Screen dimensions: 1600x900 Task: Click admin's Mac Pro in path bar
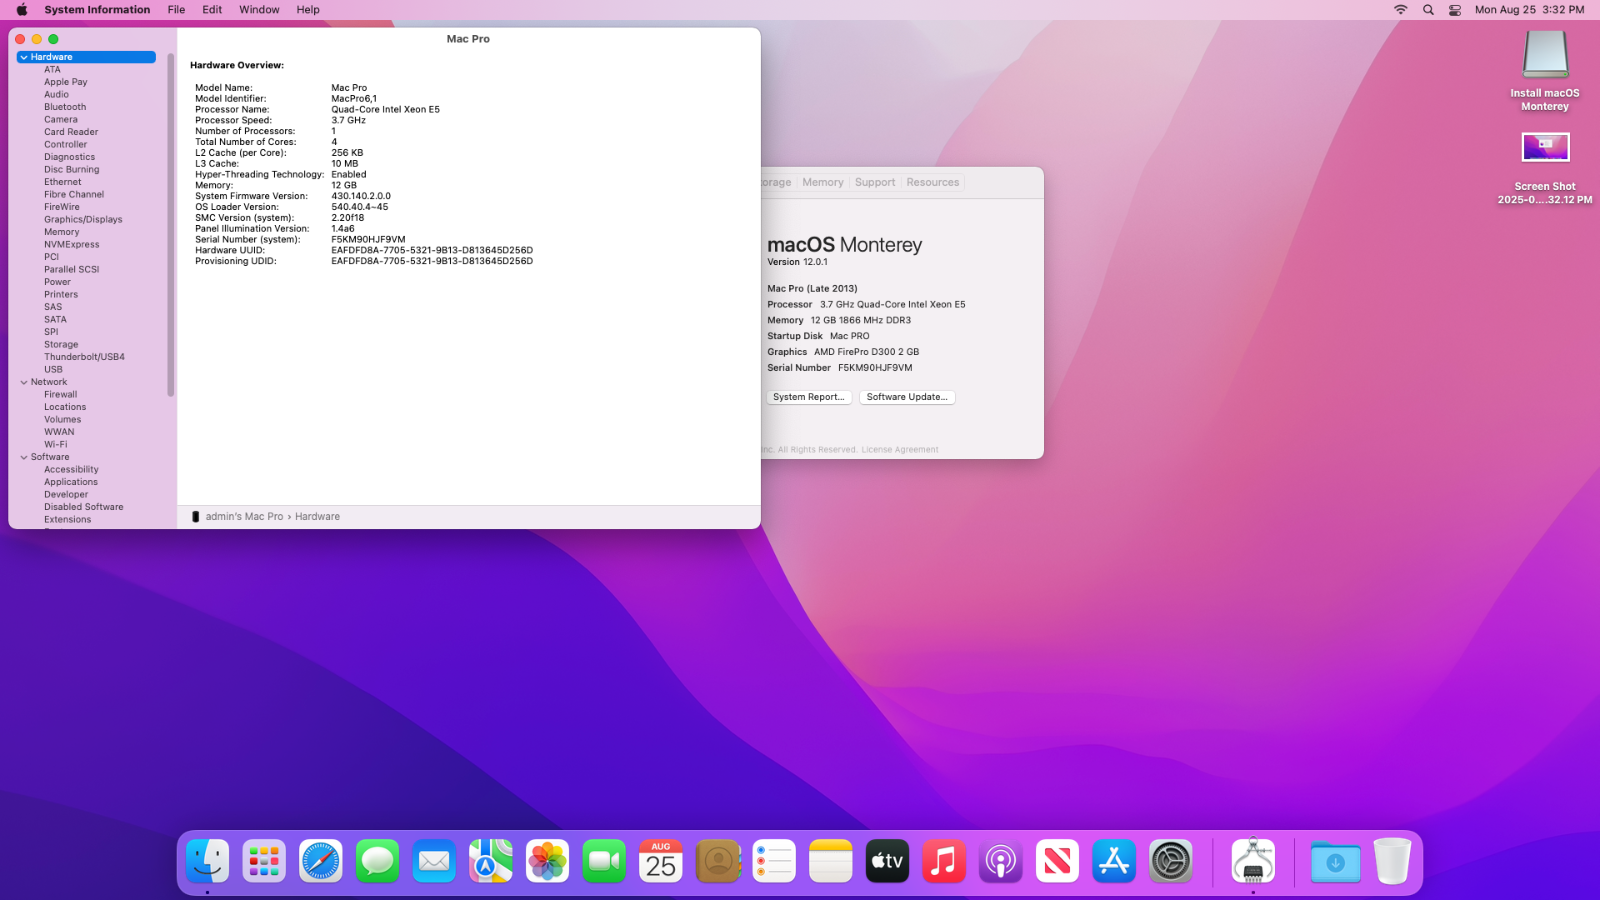[244, 517]
